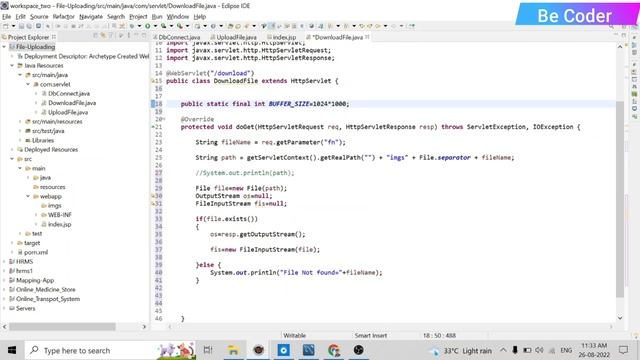Select the imgs folder under webapp
Screen dimensions: 640x360
(55, 206)
